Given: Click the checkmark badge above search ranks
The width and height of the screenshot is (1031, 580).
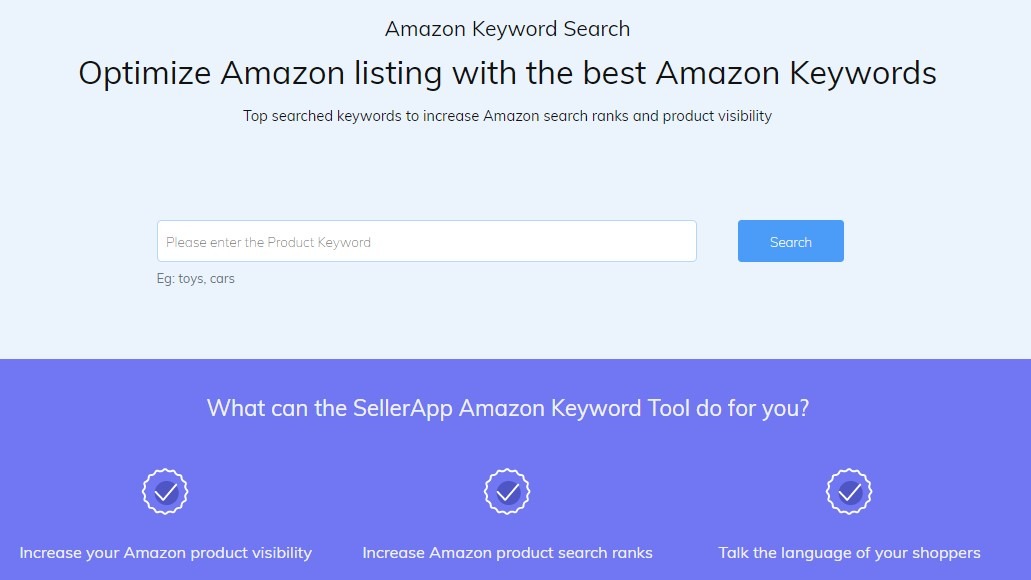Looking at the screenshot, I should tap(507, 491).
